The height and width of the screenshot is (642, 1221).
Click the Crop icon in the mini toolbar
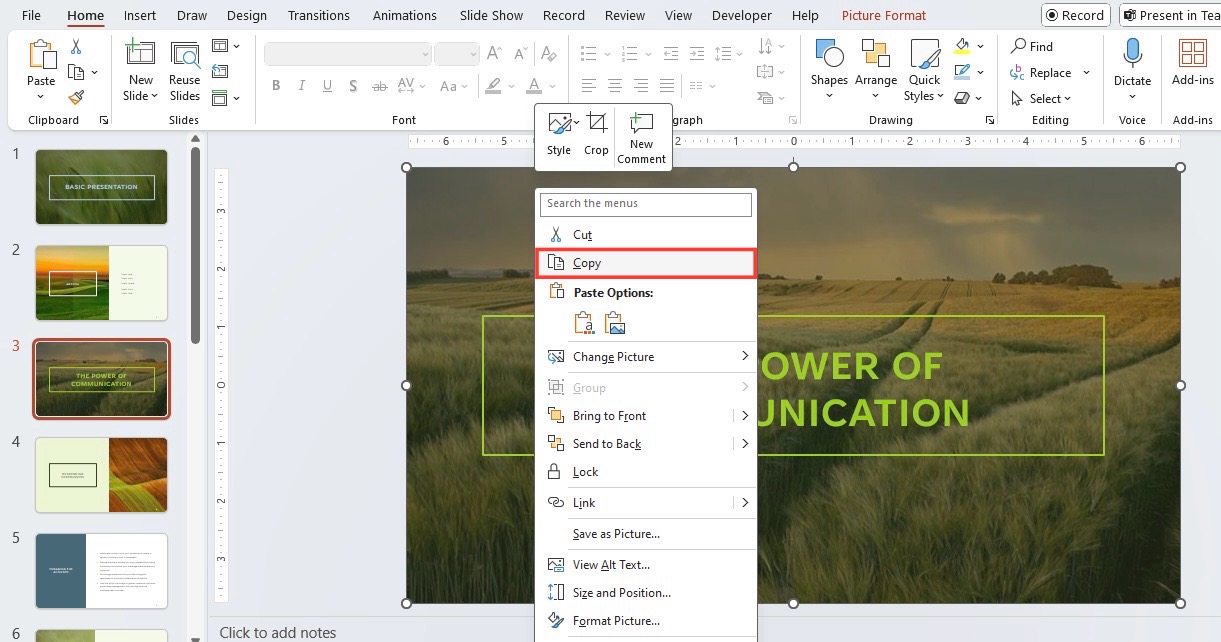click(596, 134)
